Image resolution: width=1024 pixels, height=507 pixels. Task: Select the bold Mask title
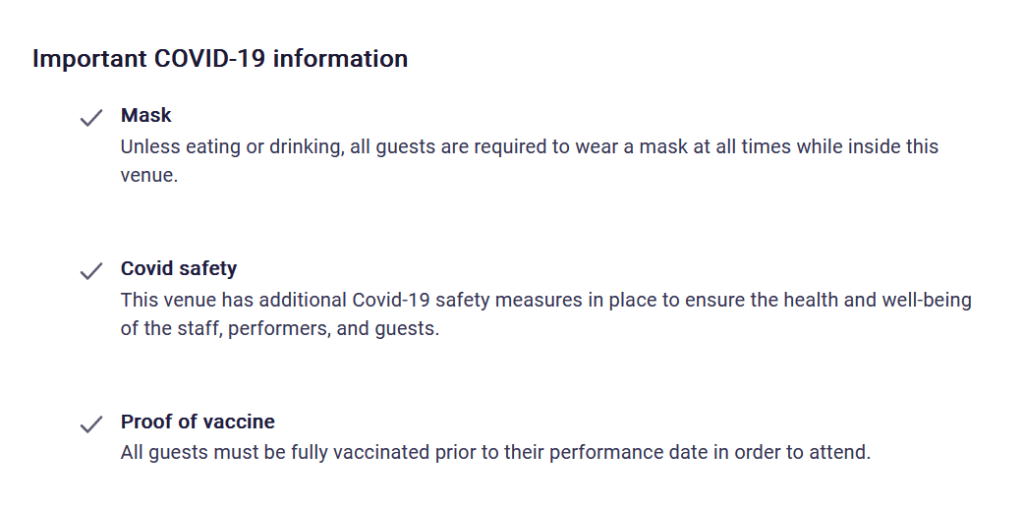[146, 116]
